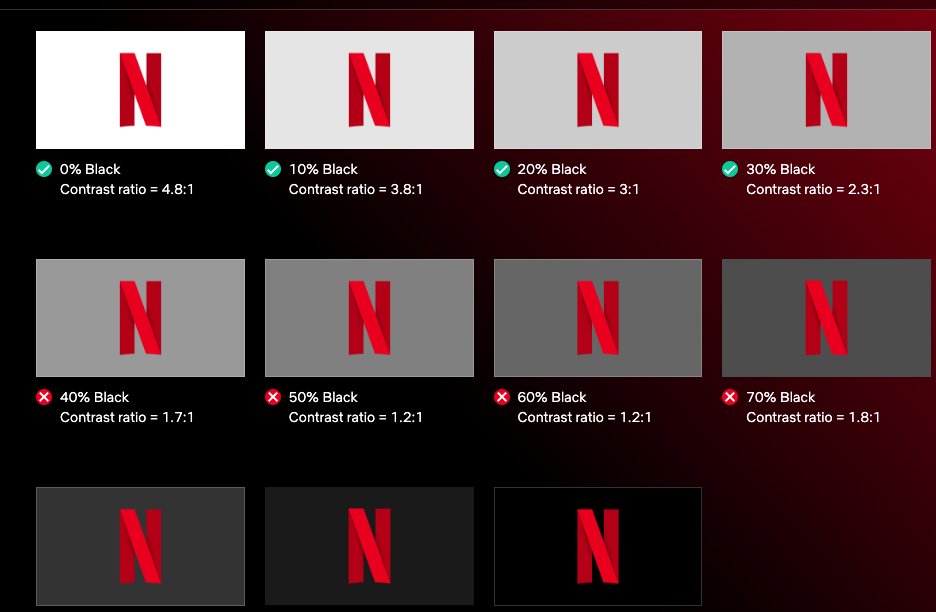Select the Netflix logo on white background

(x=140, y=89)
